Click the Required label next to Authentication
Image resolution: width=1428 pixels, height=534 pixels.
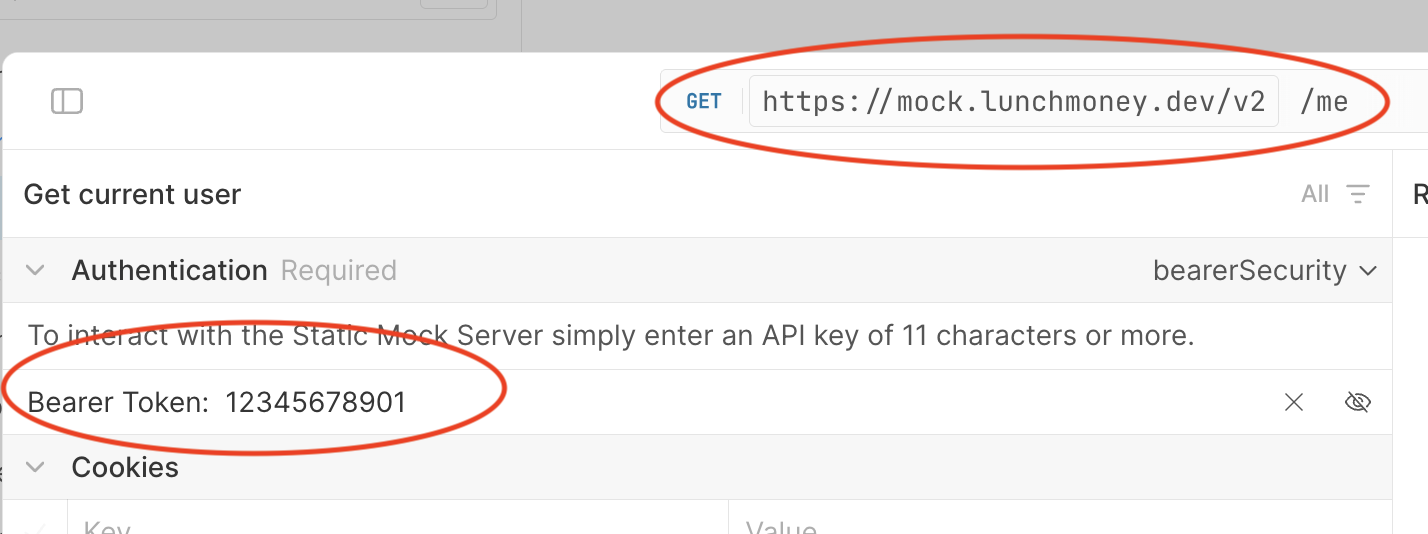coord(339,270)
